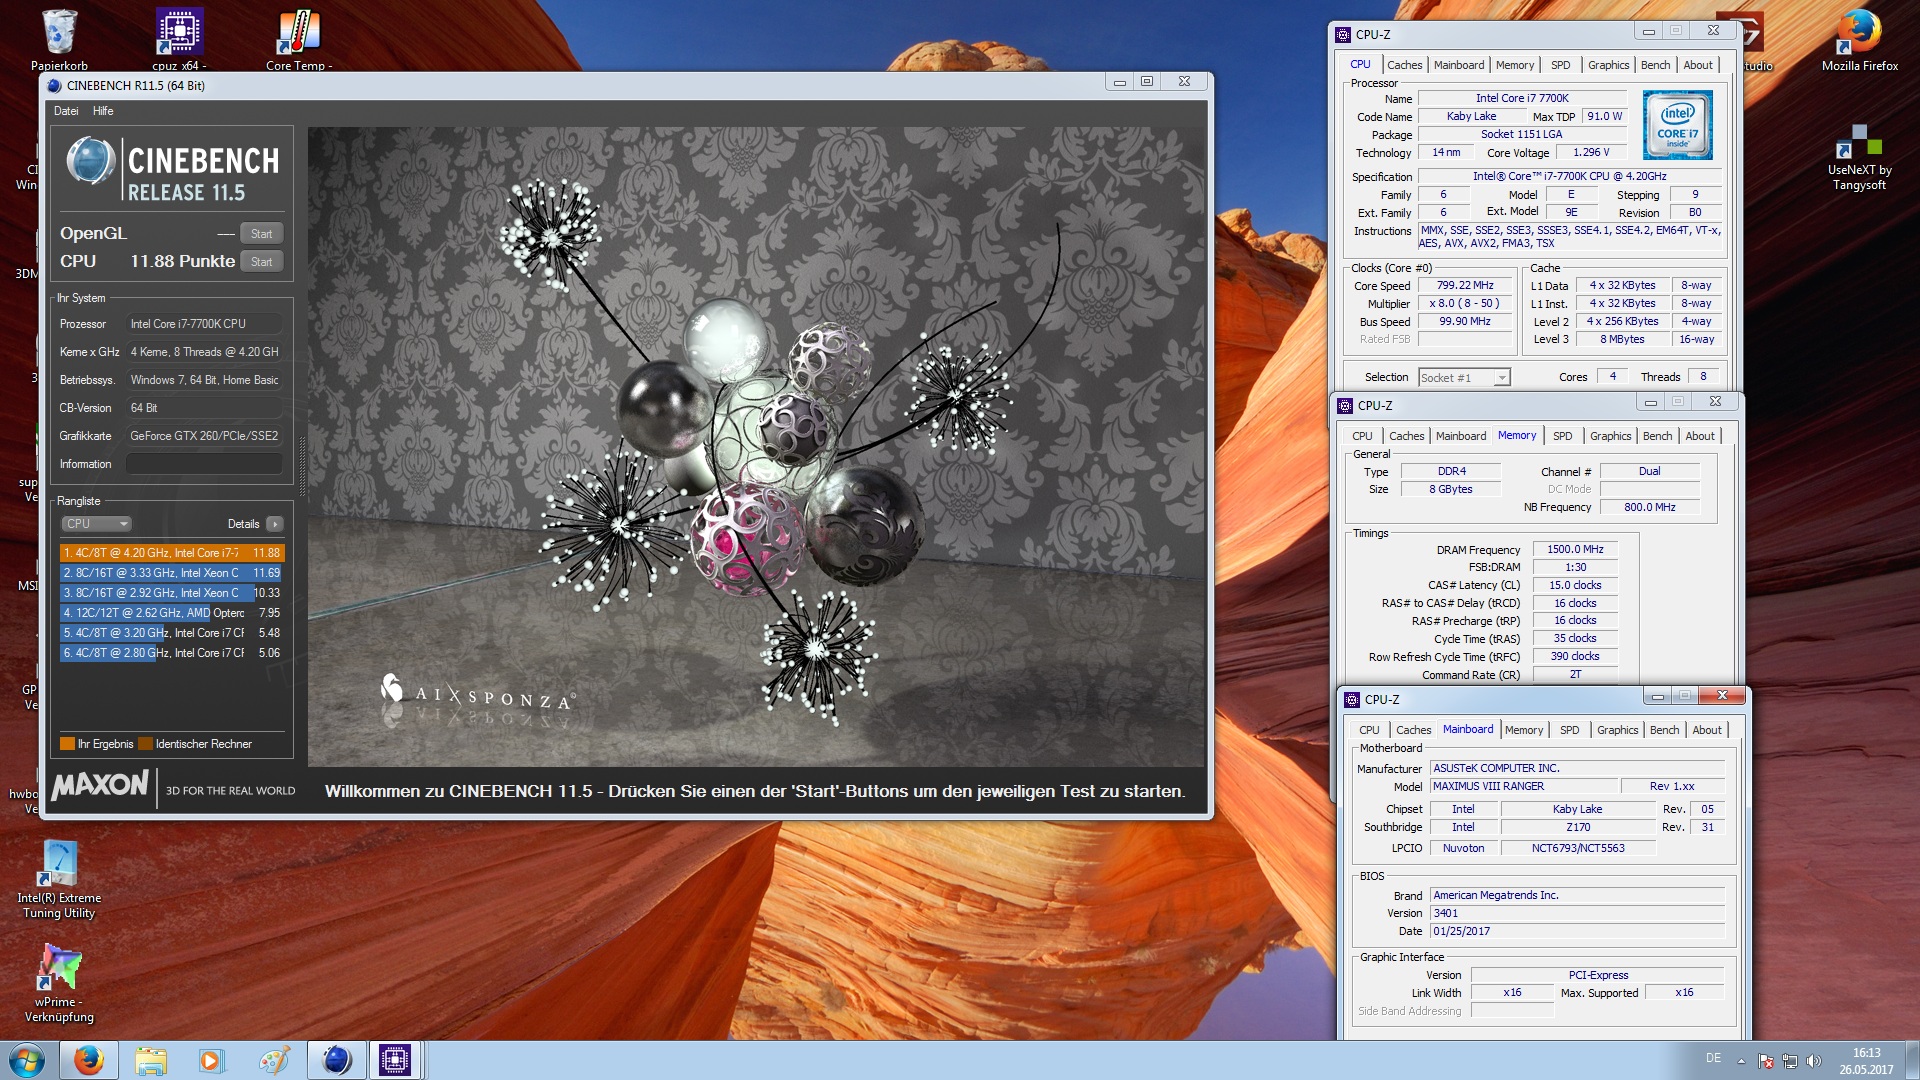Click the volume speaker tray icon
1920x1080 pixels.
(x=1814, y=1061)
